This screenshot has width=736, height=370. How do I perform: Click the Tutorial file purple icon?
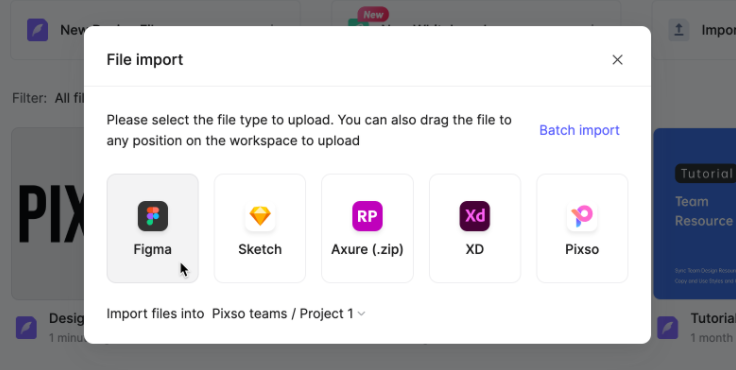pos(667,327)
